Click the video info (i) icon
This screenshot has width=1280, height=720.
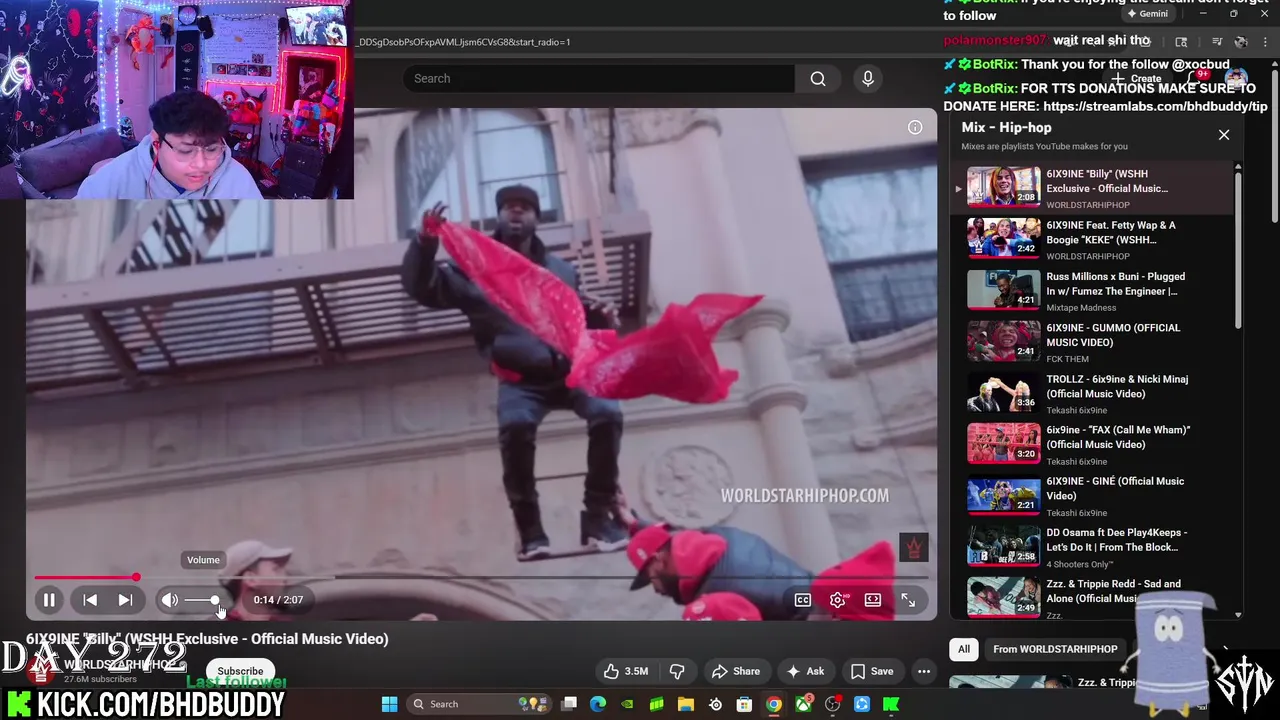[915, 127]
